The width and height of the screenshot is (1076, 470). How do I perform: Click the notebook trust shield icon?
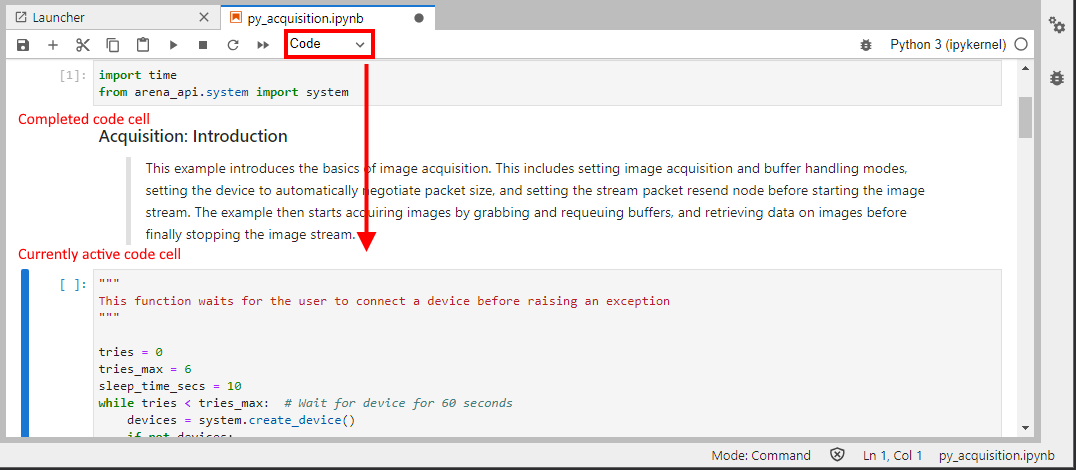click(837, 455)
